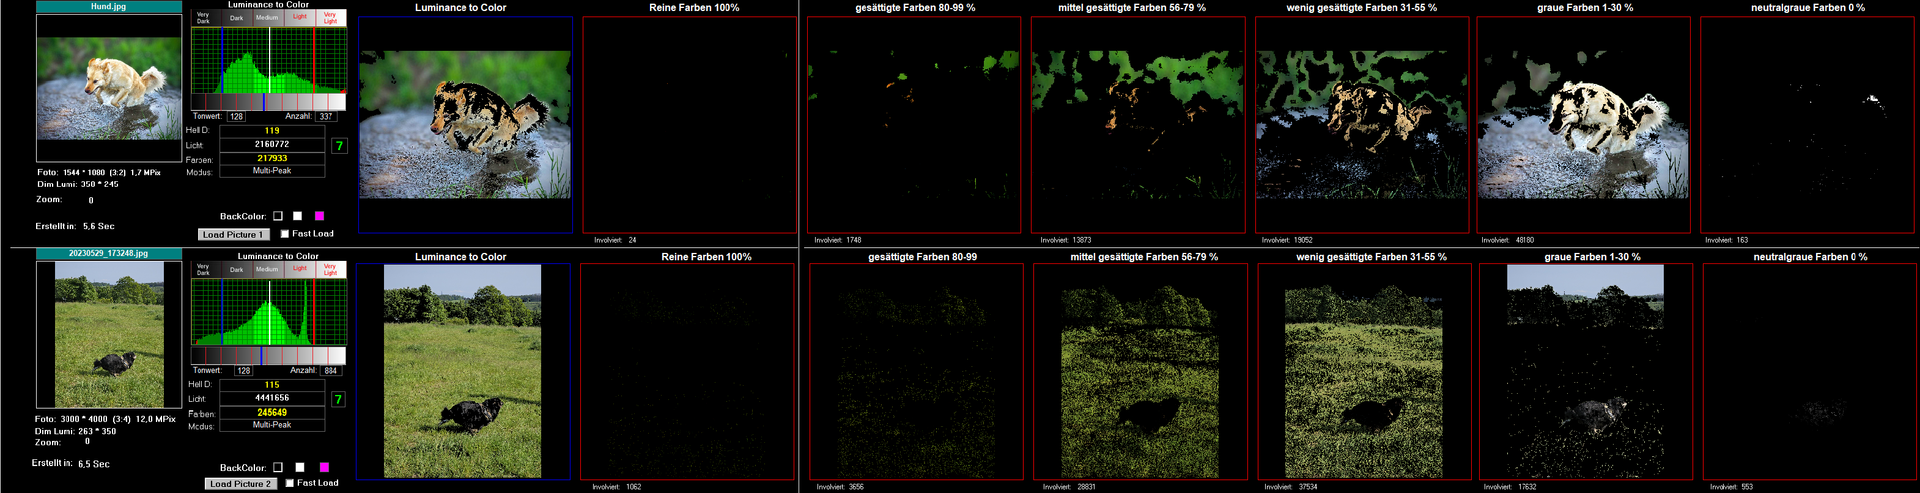Click the Load Picture 2 button
1920x493 pixels.
point(240,484)
